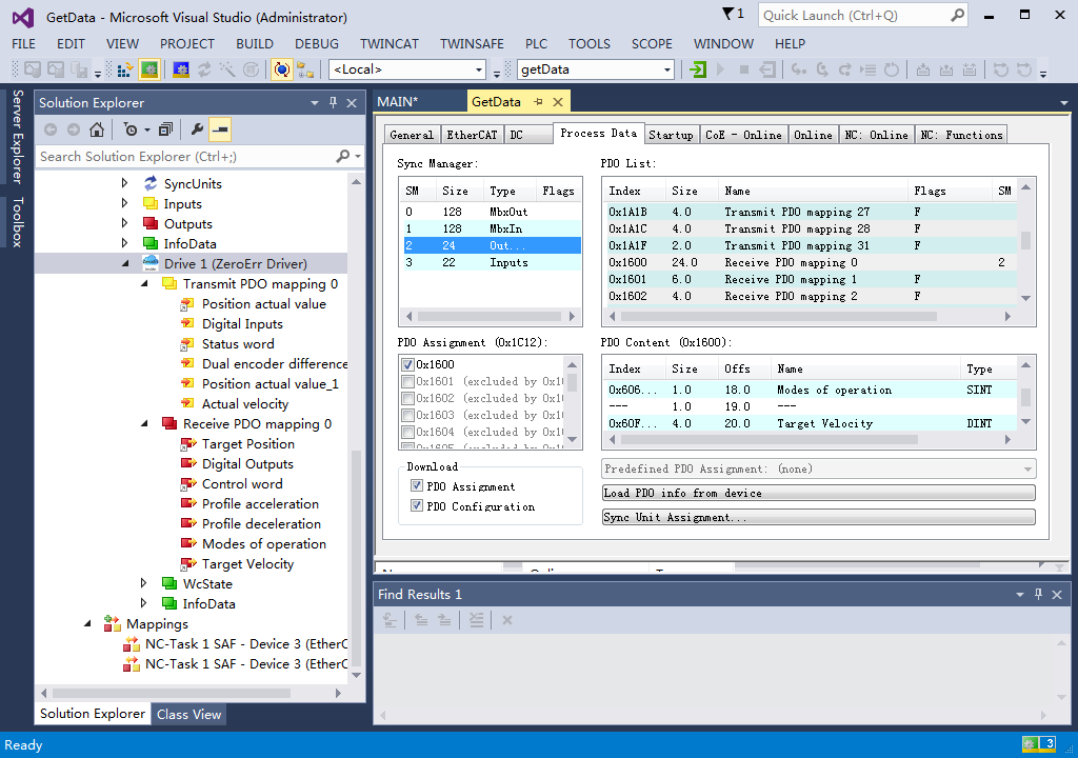
Task: Toggle the PDO Assignment download checkbox
Action: pos(416,487)
